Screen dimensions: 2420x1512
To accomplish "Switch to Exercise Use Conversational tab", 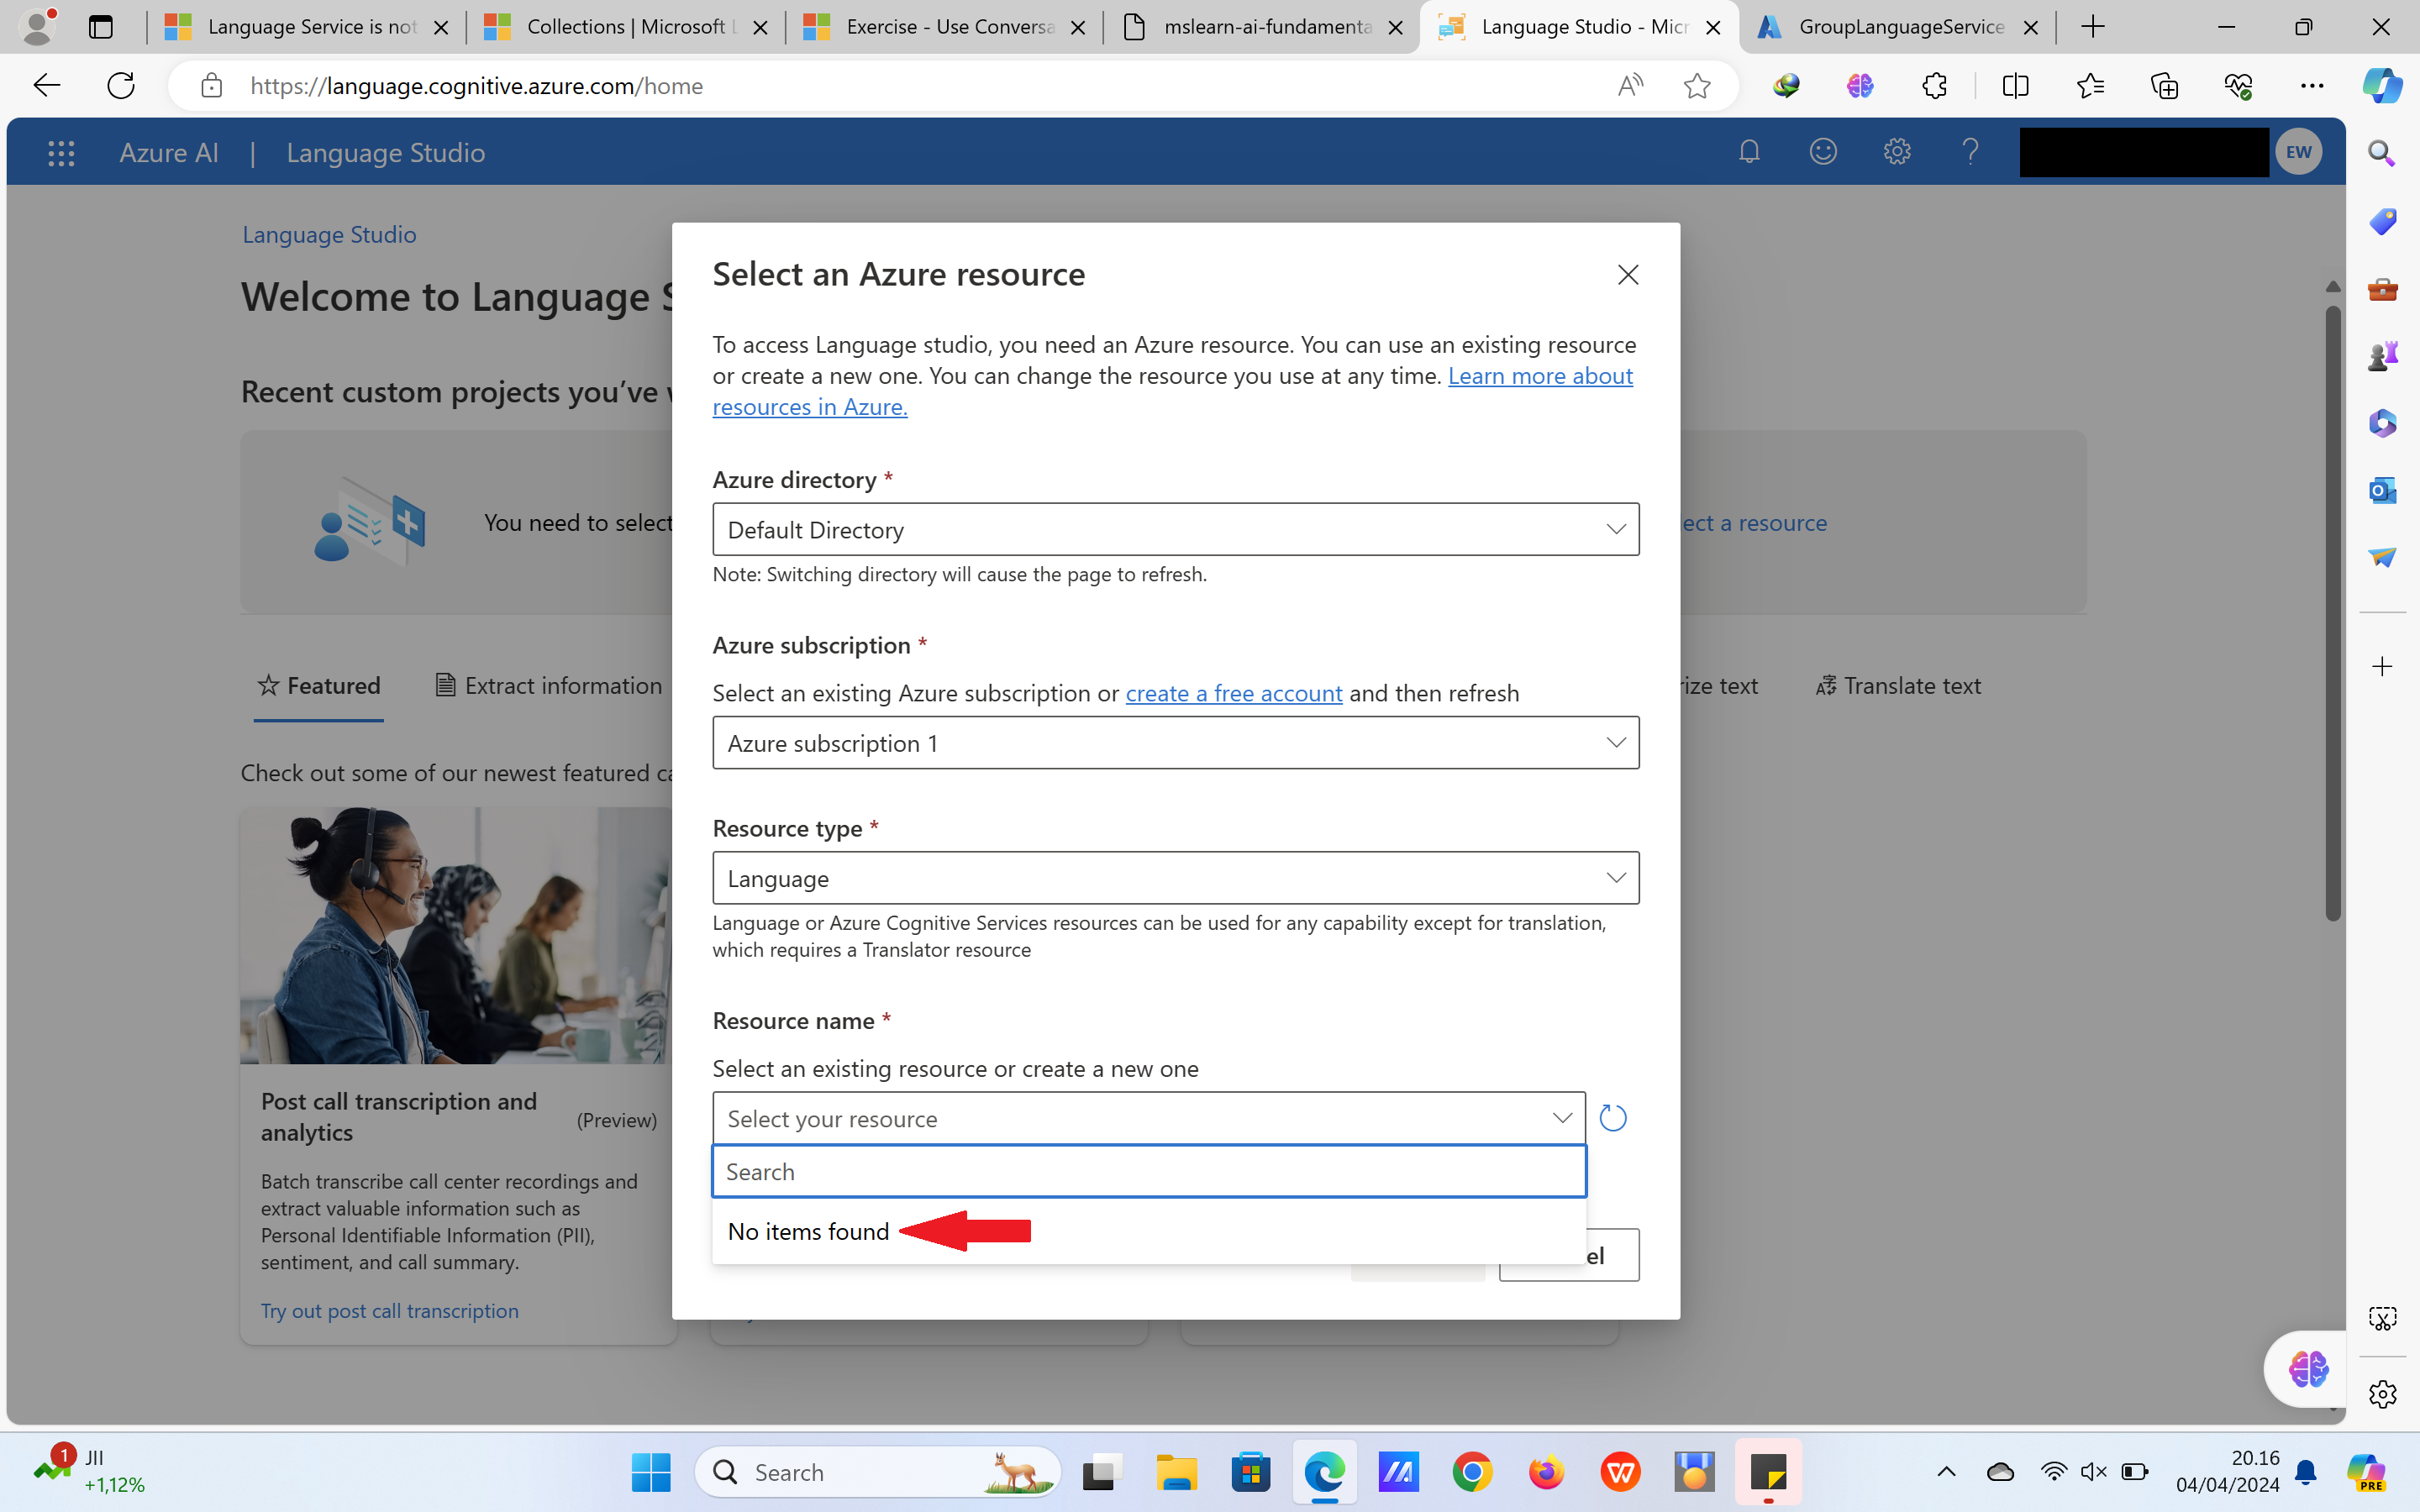I will (x=943, y=27).
